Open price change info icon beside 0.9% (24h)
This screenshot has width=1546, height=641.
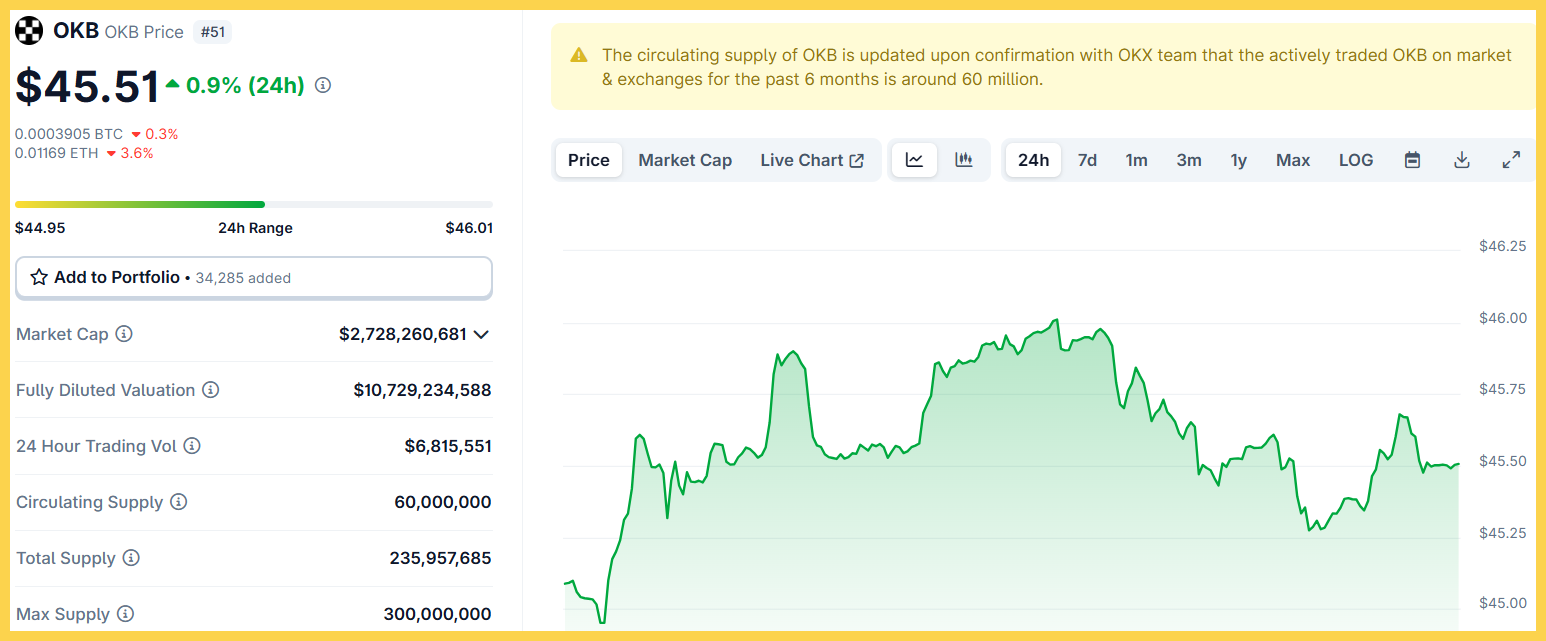click(x=323, y=86)
